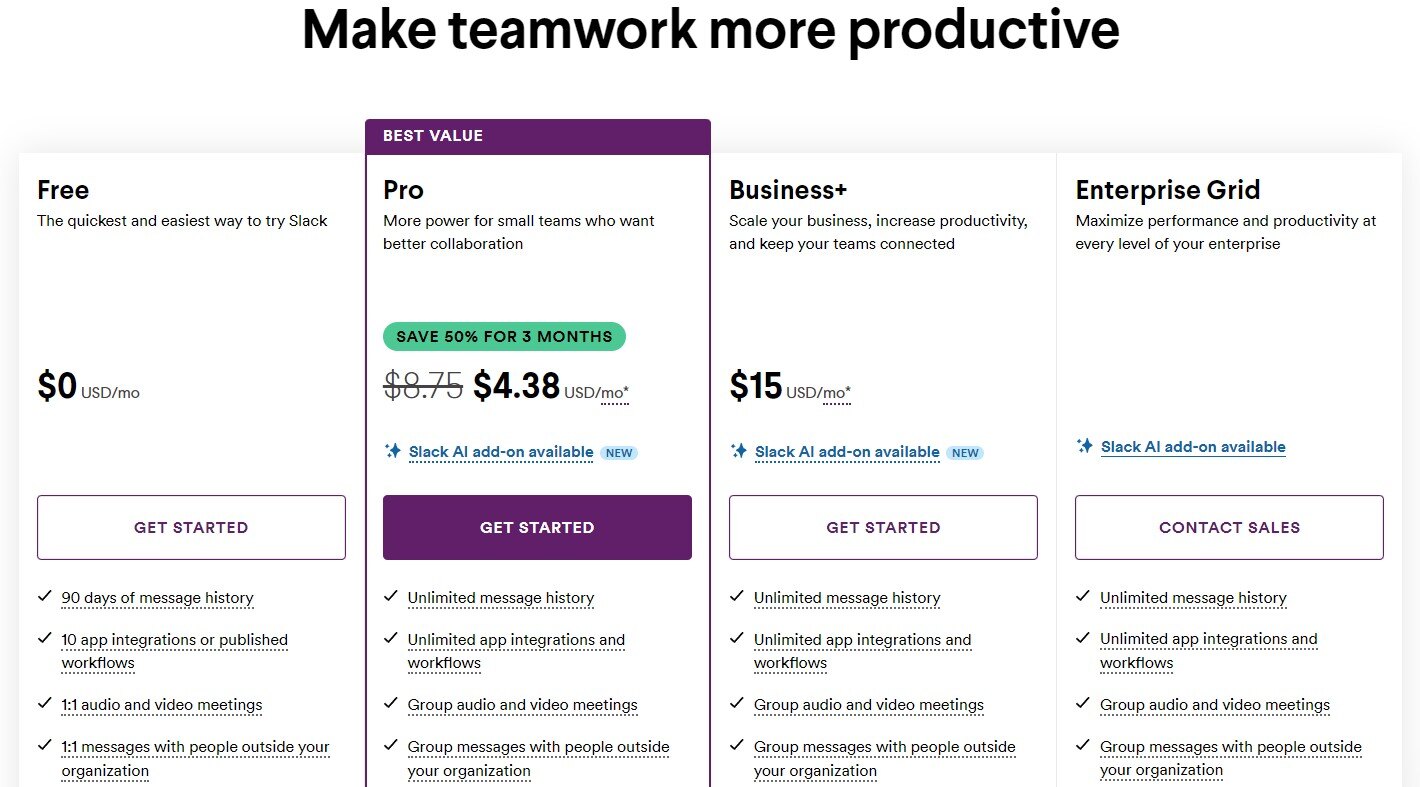Image resolution: width=1420 pixels, height=787 pixels.
Task: Click the sparkle icon beside Enterprise Grid's AI add-on
Action: point(1085,446)
